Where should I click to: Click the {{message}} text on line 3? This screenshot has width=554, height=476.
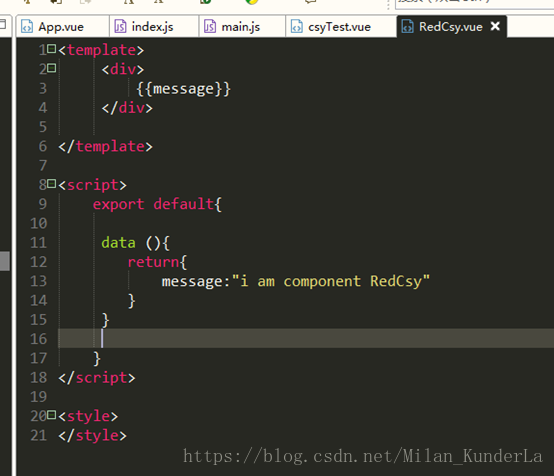coord(183,89)
